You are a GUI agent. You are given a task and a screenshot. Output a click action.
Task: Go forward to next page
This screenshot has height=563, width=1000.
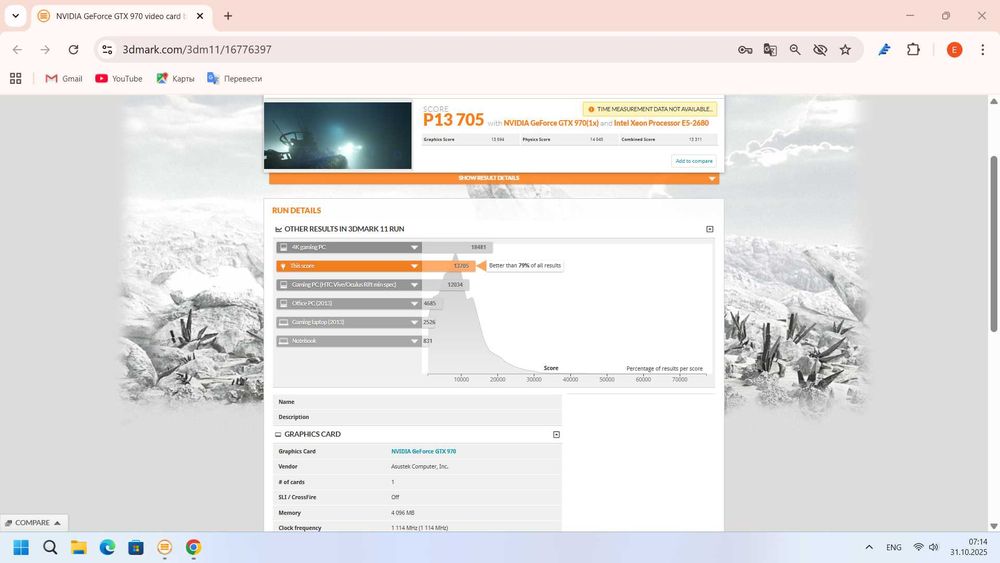click(45, 50)
